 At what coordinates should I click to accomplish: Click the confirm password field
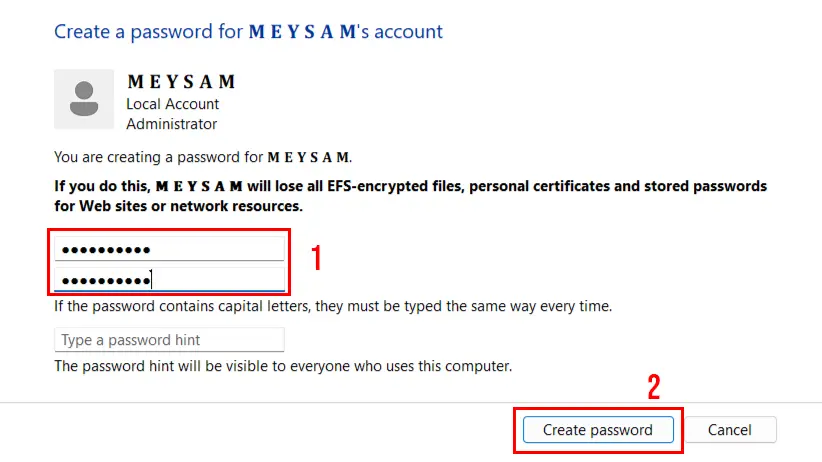coord(169,279)
